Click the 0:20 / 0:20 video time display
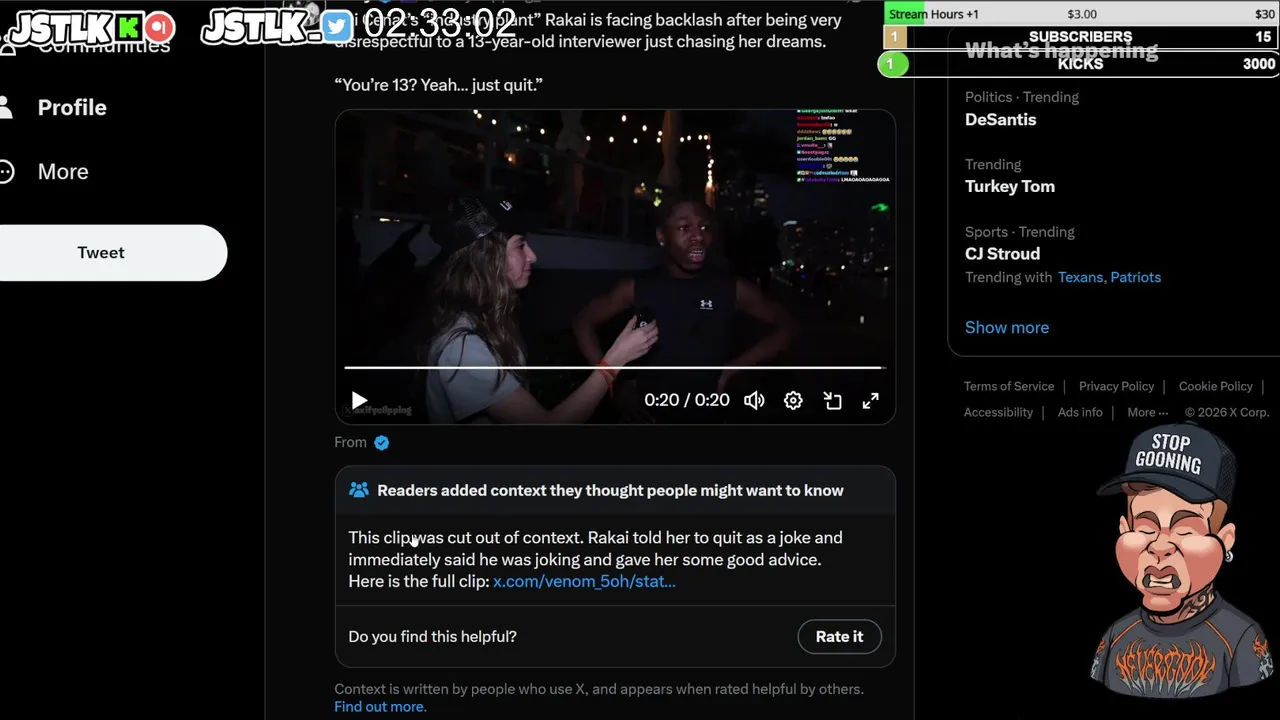 (x=687, y=400)
